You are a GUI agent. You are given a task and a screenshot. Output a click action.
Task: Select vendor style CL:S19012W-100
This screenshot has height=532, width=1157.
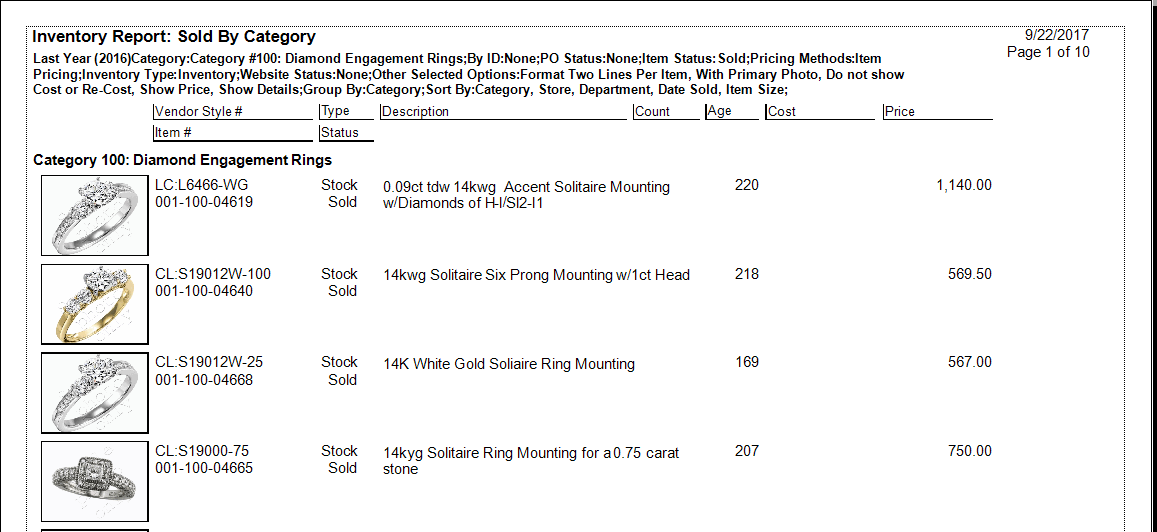(x=213, y=274)
